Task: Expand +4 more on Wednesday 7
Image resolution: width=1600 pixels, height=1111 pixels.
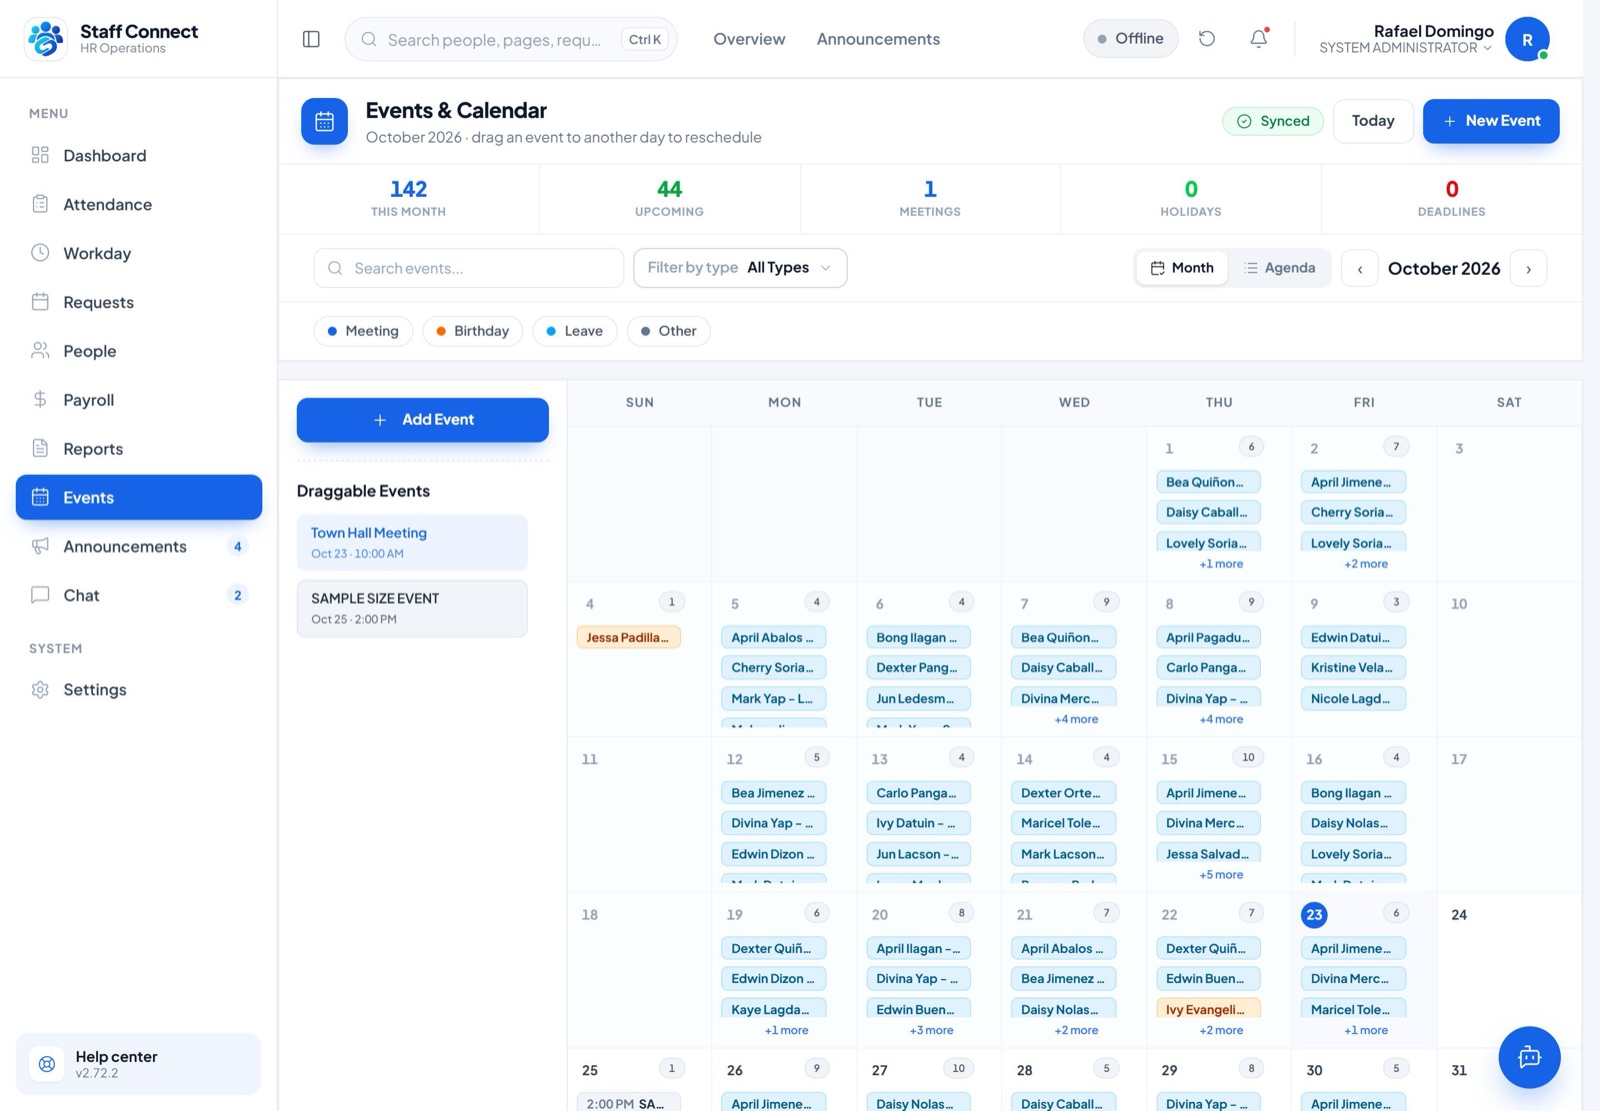Action: (x=1076, y=719)
